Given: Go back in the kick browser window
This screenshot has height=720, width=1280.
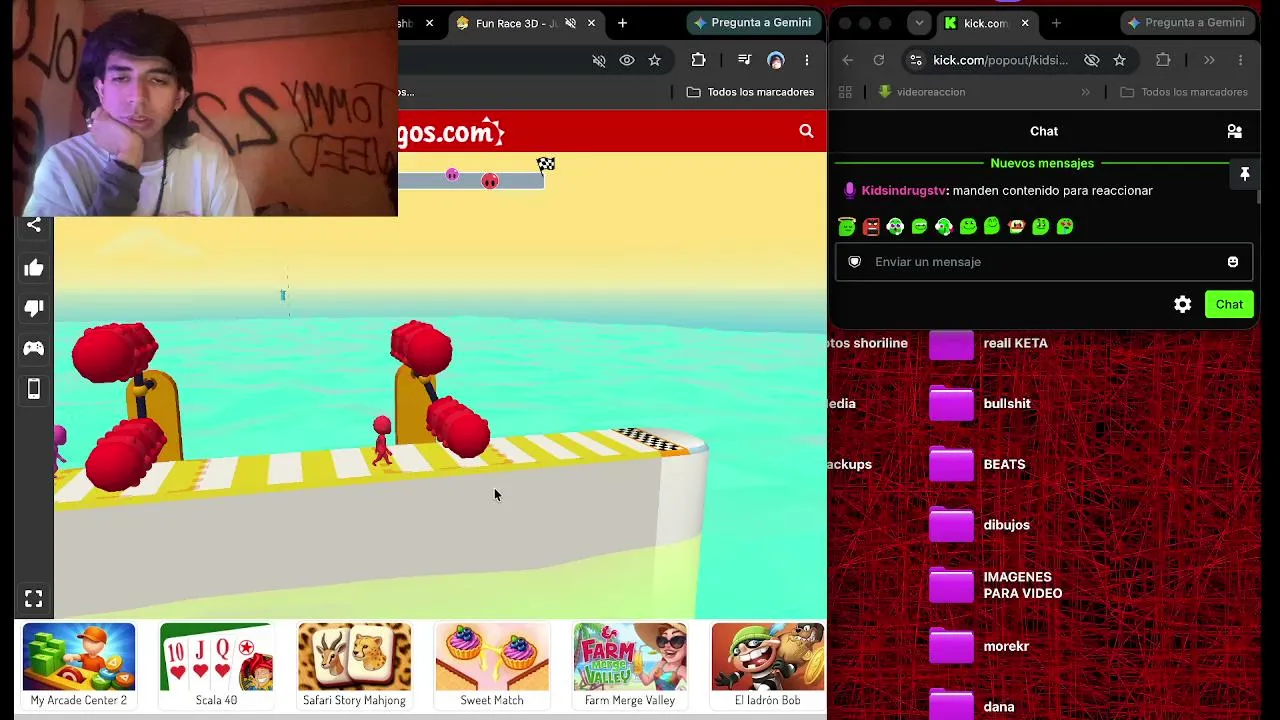Looking at the screenshot, I should [x=848, y=60].
